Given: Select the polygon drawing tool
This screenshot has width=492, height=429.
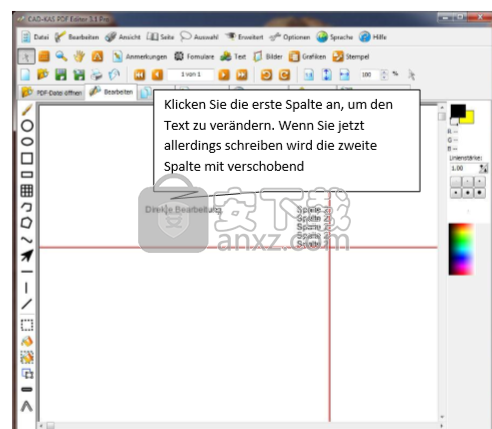Looking at the screenshot, I should (27, 223).
